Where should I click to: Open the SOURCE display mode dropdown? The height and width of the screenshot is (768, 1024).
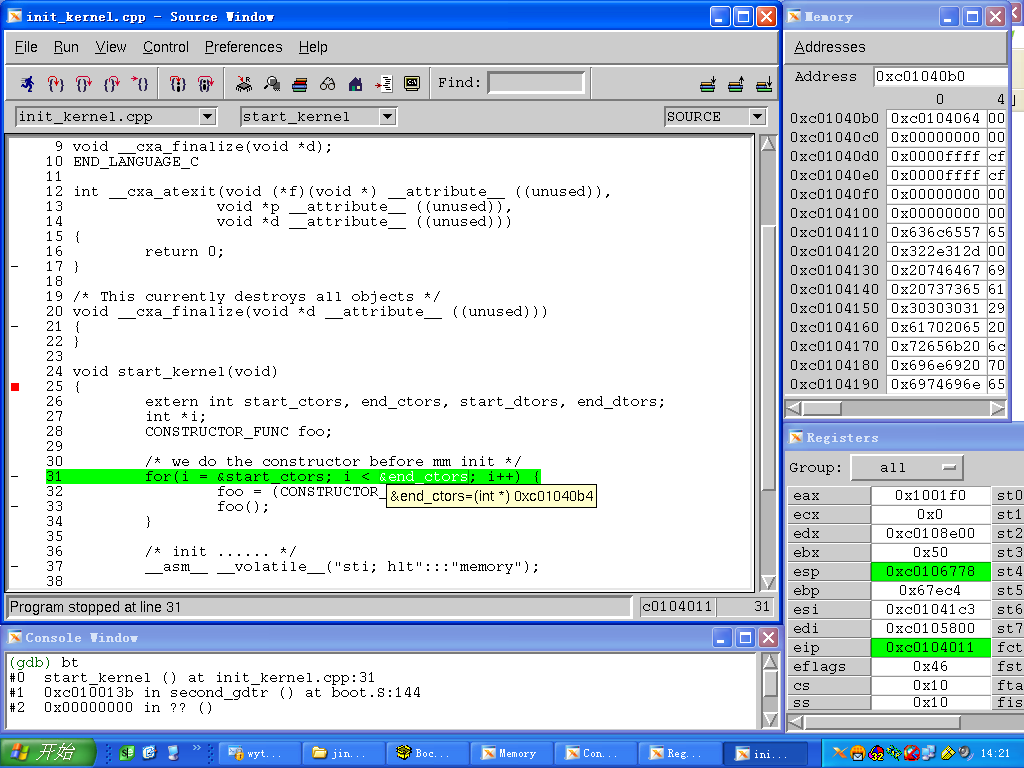click(757, 117)
